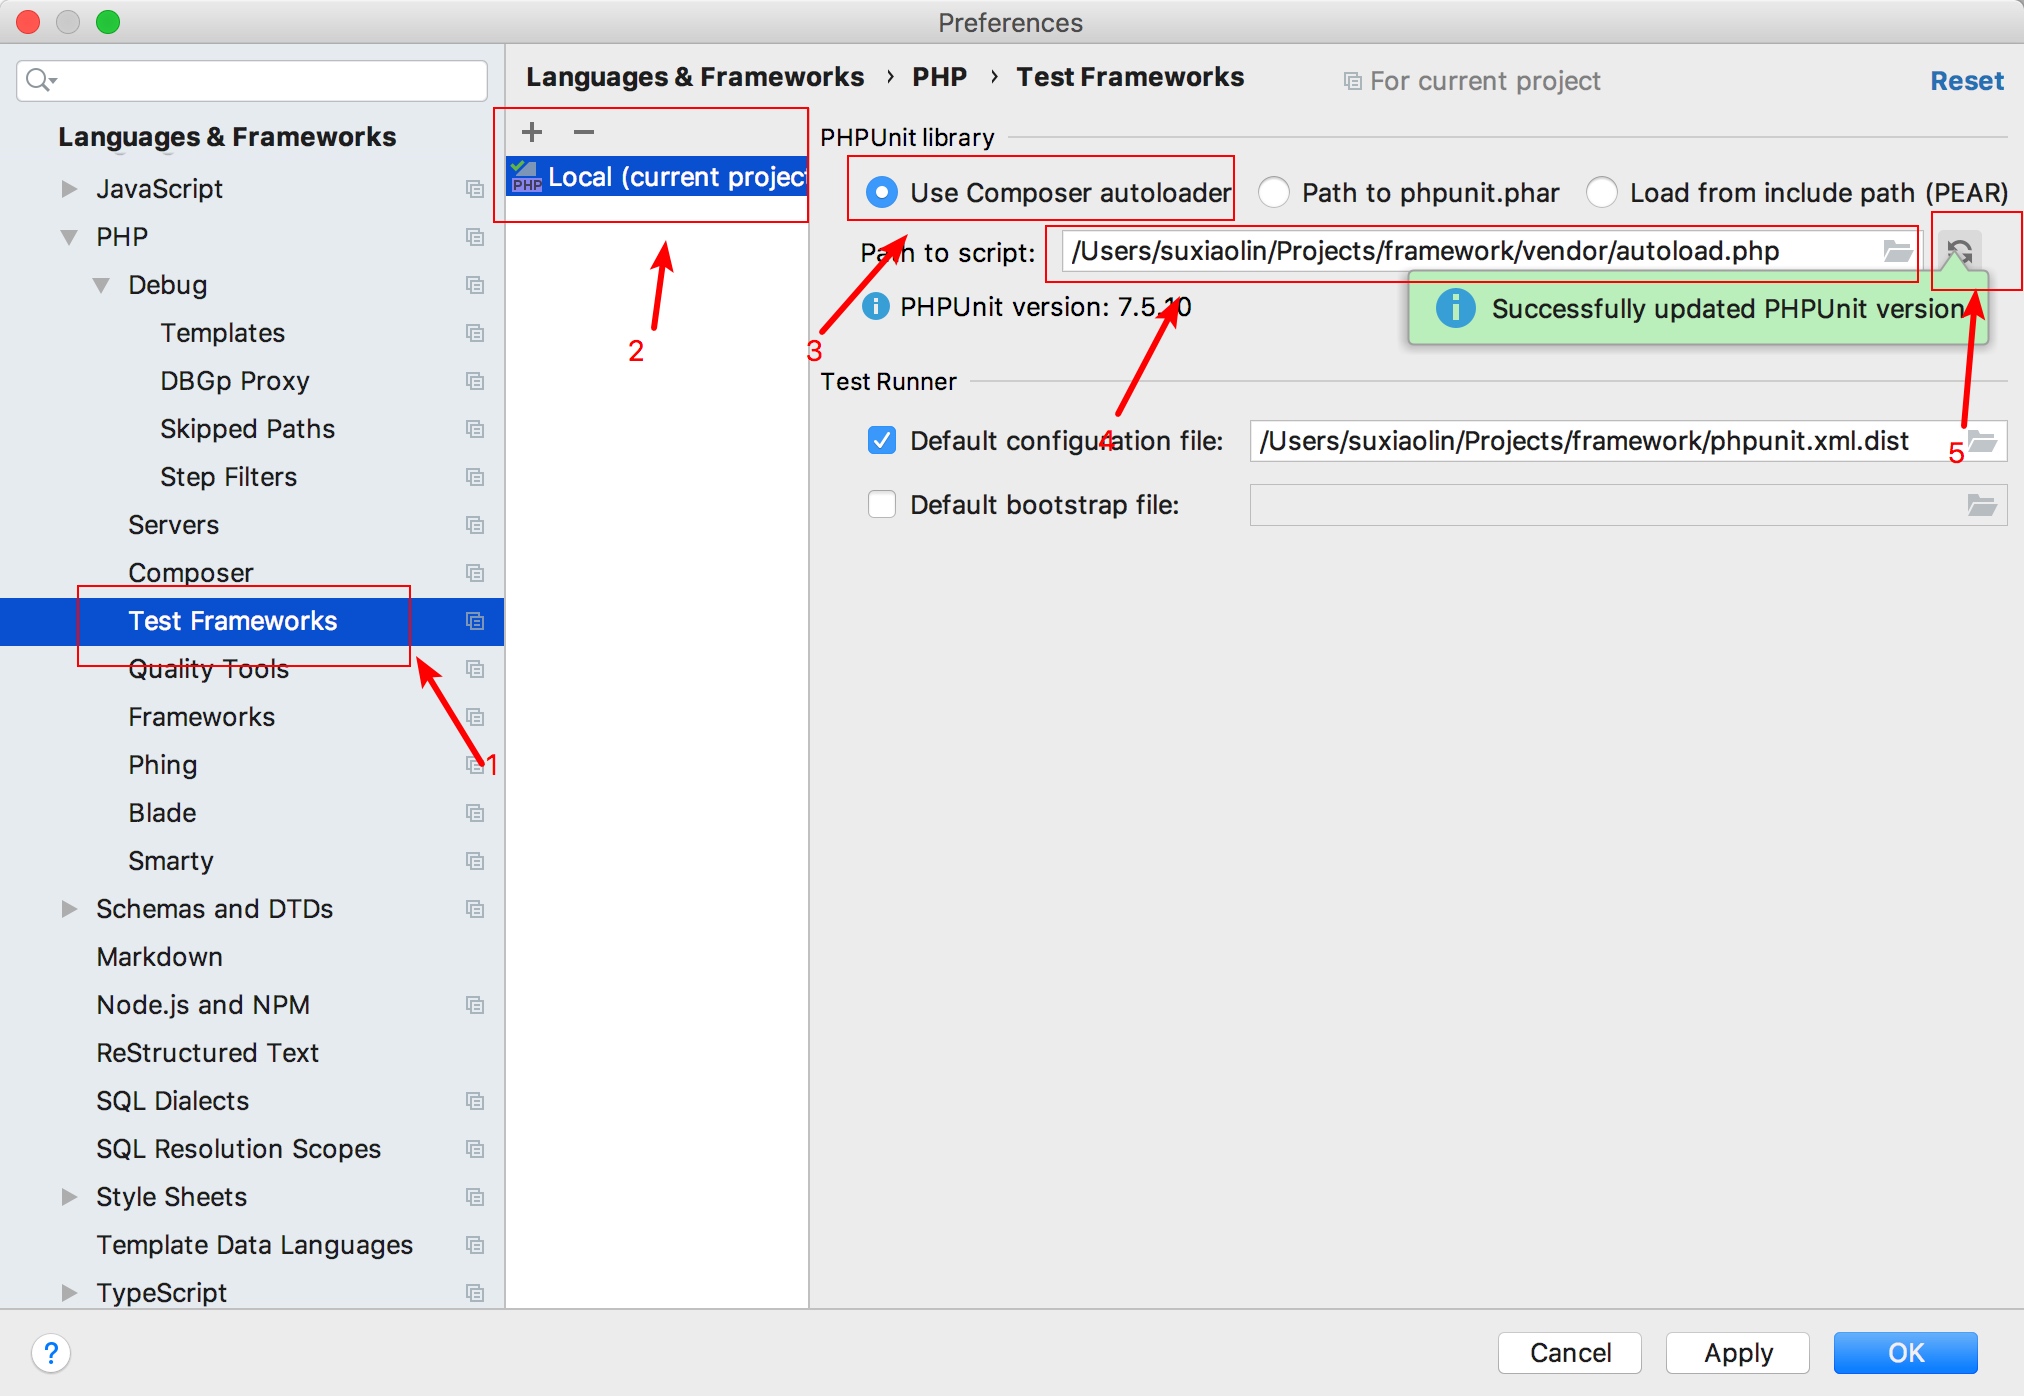
Task: Select Path to phpunit.phar radio button
Action: point(1273,192)
